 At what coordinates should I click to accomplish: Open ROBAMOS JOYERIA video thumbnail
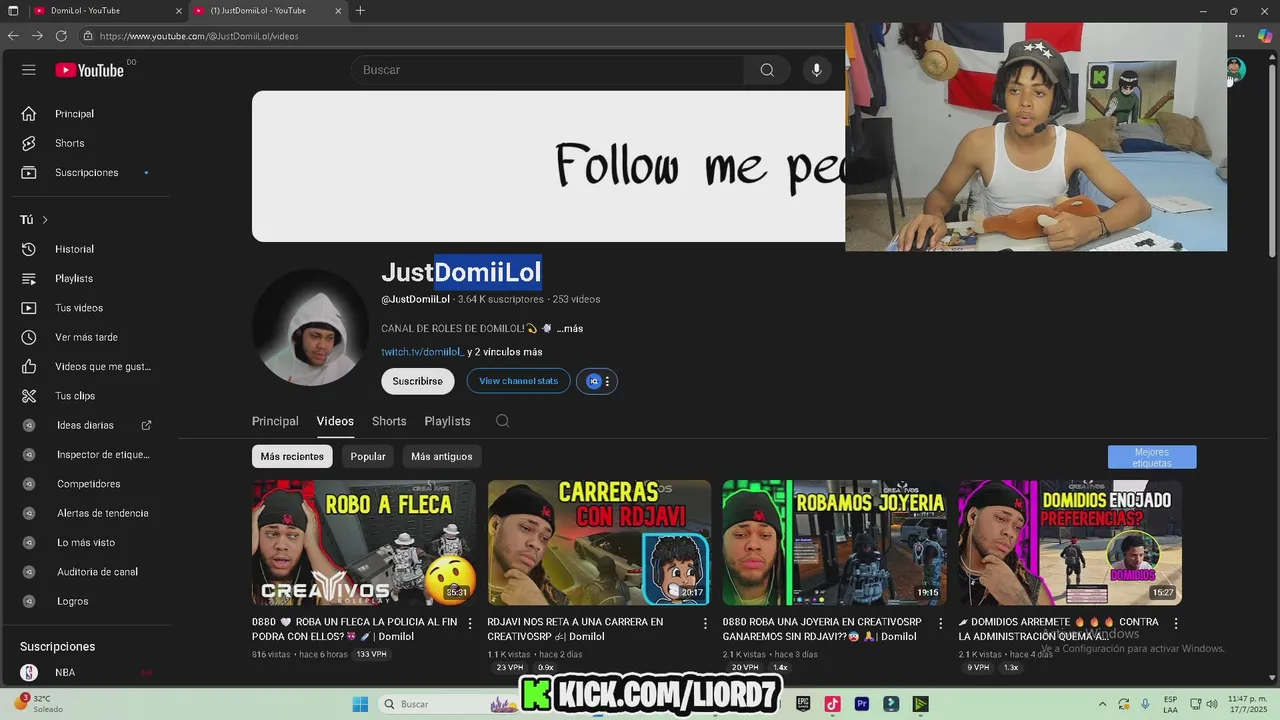point(834,543)
